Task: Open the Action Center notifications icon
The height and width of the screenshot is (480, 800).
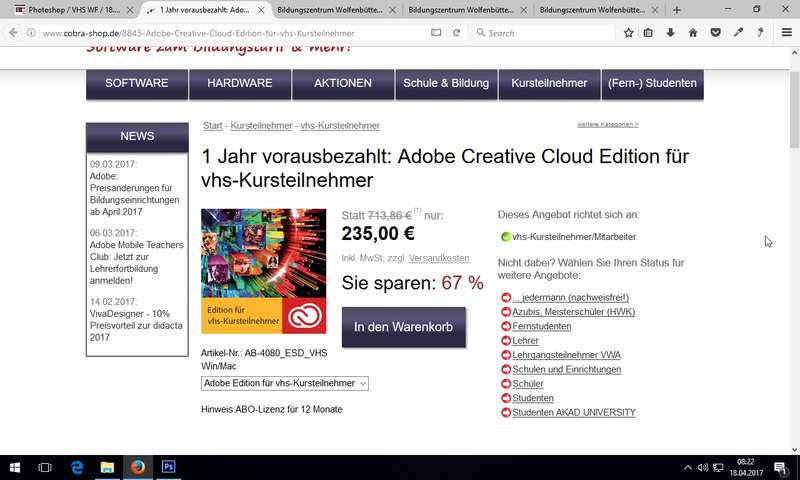Action: (780, 467)
